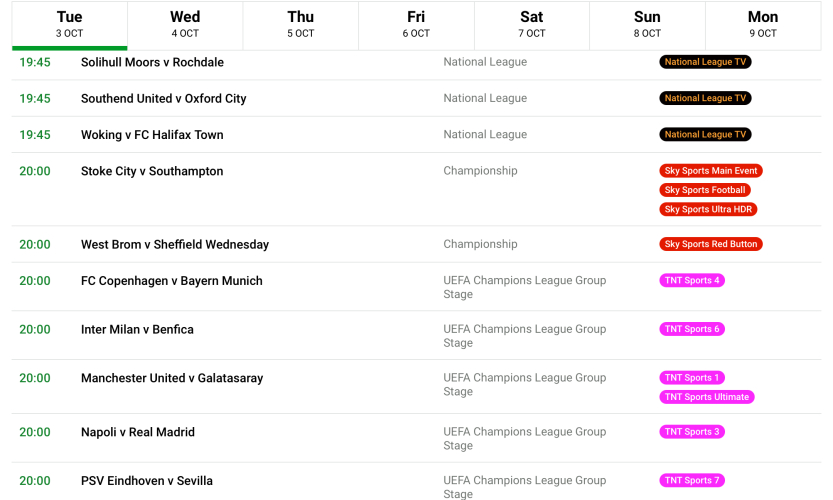
Task: Select Stoke City v Southampton fixture
Action: pos(152,171)
